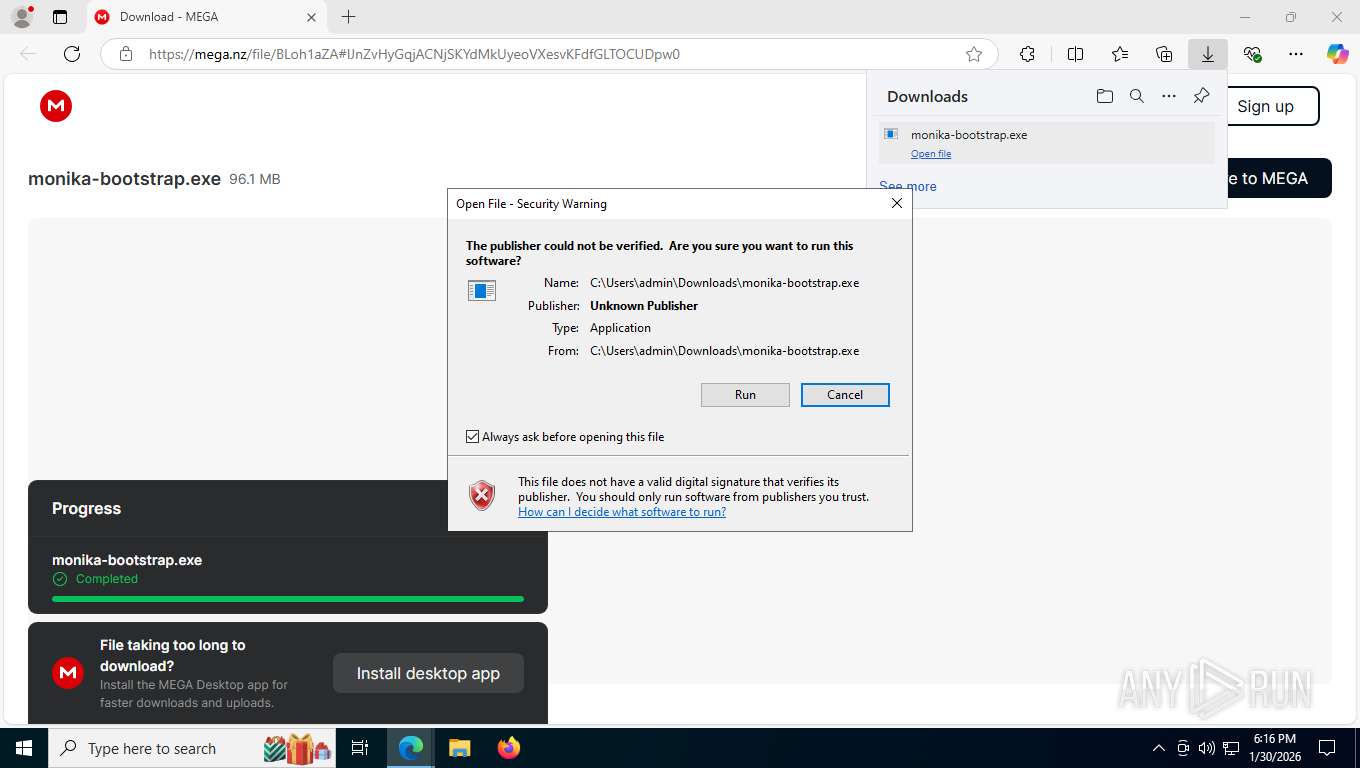Click See more in Downloads panel

[x=908, y=186]
